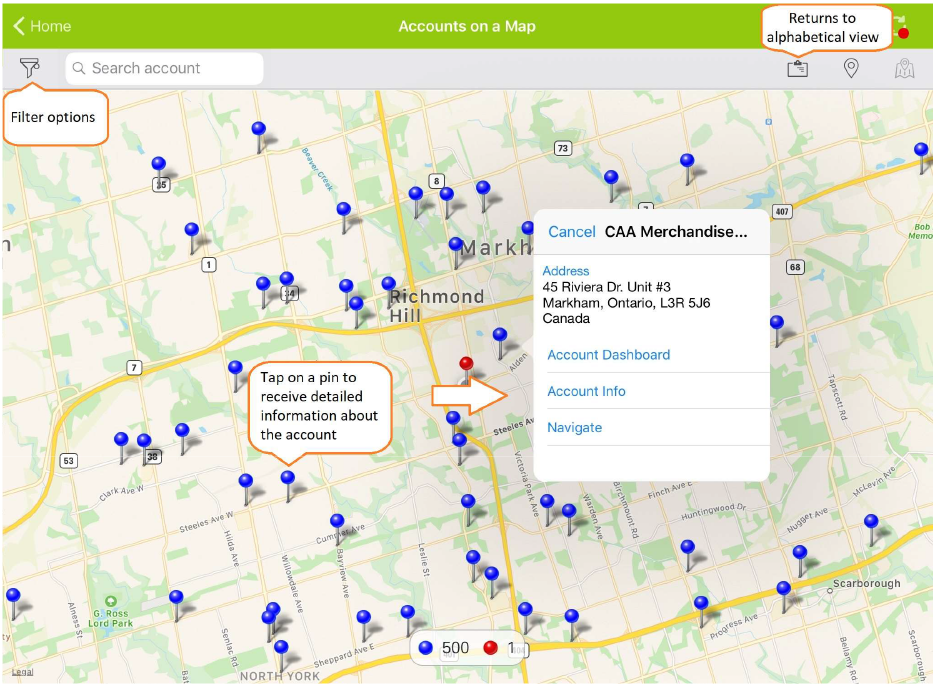Open the filter options funnel icon
This screenshot has height=688, width=937.
point(29,68)
